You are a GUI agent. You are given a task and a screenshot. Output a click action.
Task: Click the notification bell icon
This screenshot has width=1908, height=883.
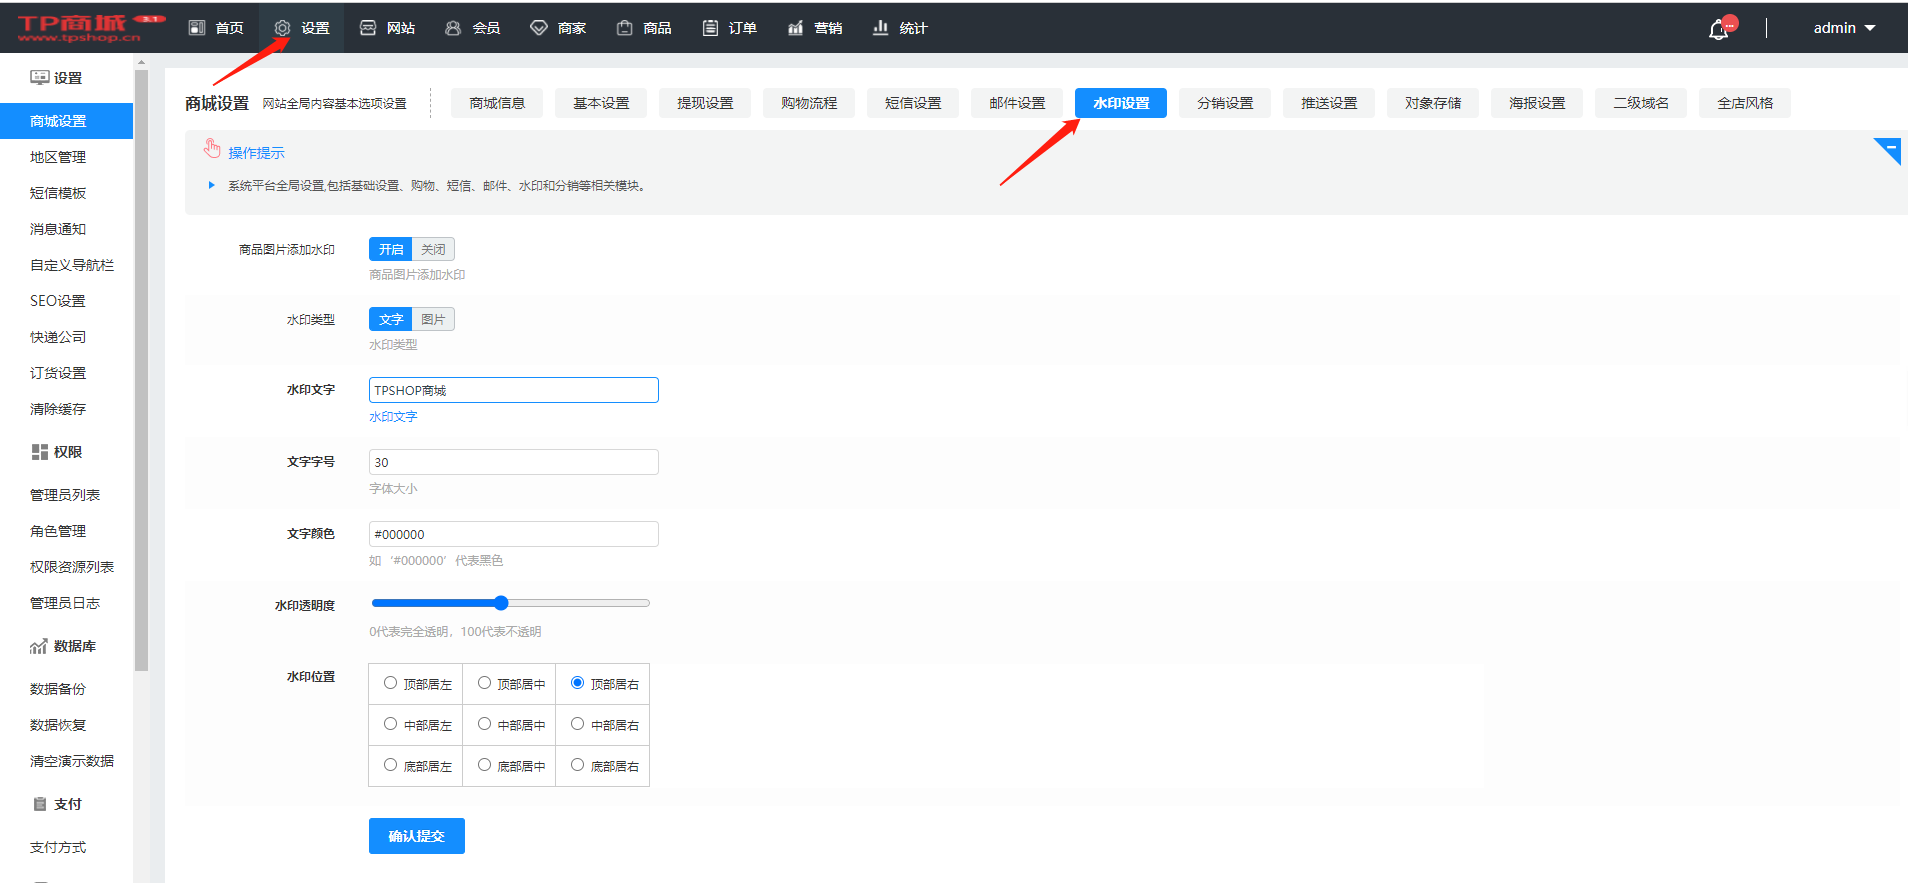1718,29
